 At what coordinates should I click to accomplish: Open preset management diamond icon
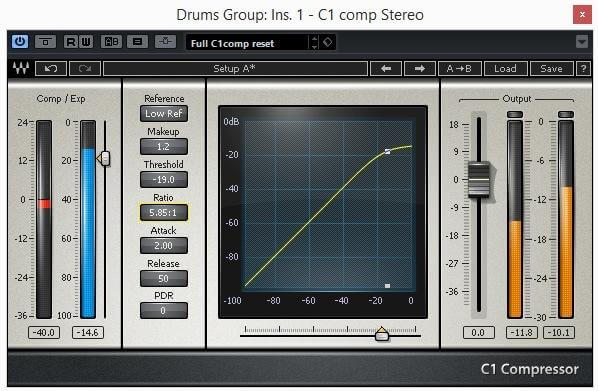click(x=328, y=42)
